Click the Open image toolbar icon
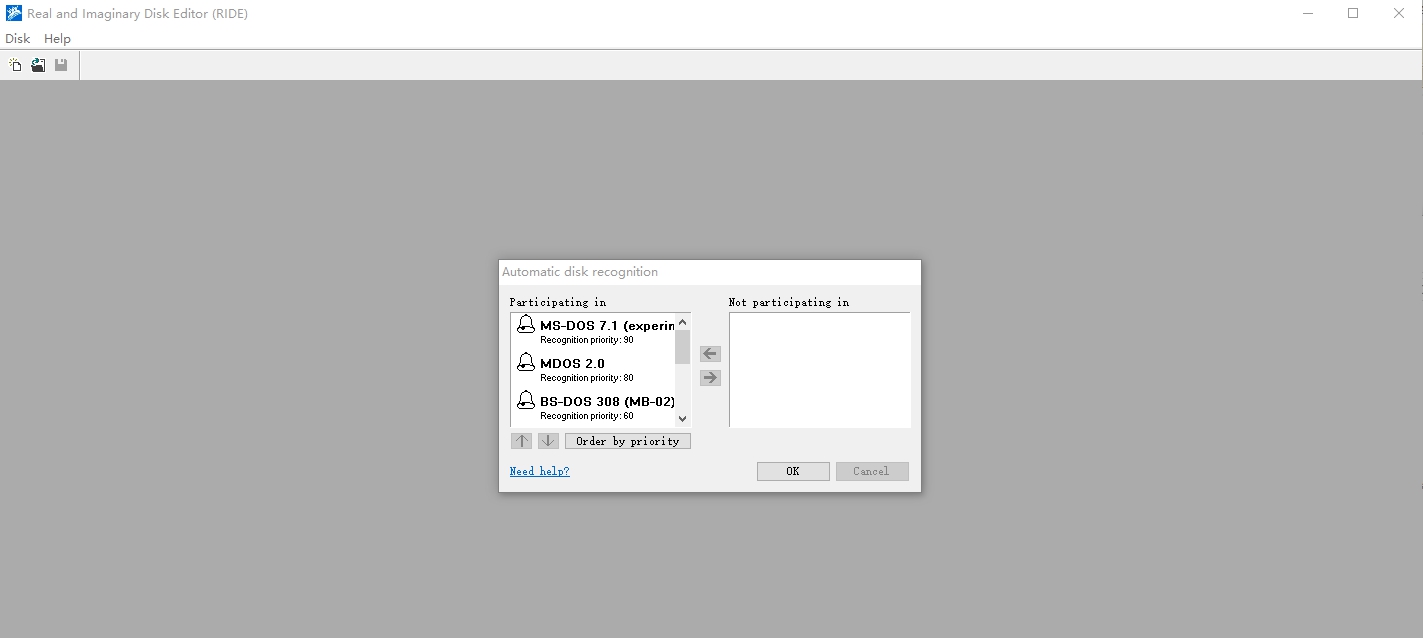This screenshot has width=1423, height=638. click(38, 65)
